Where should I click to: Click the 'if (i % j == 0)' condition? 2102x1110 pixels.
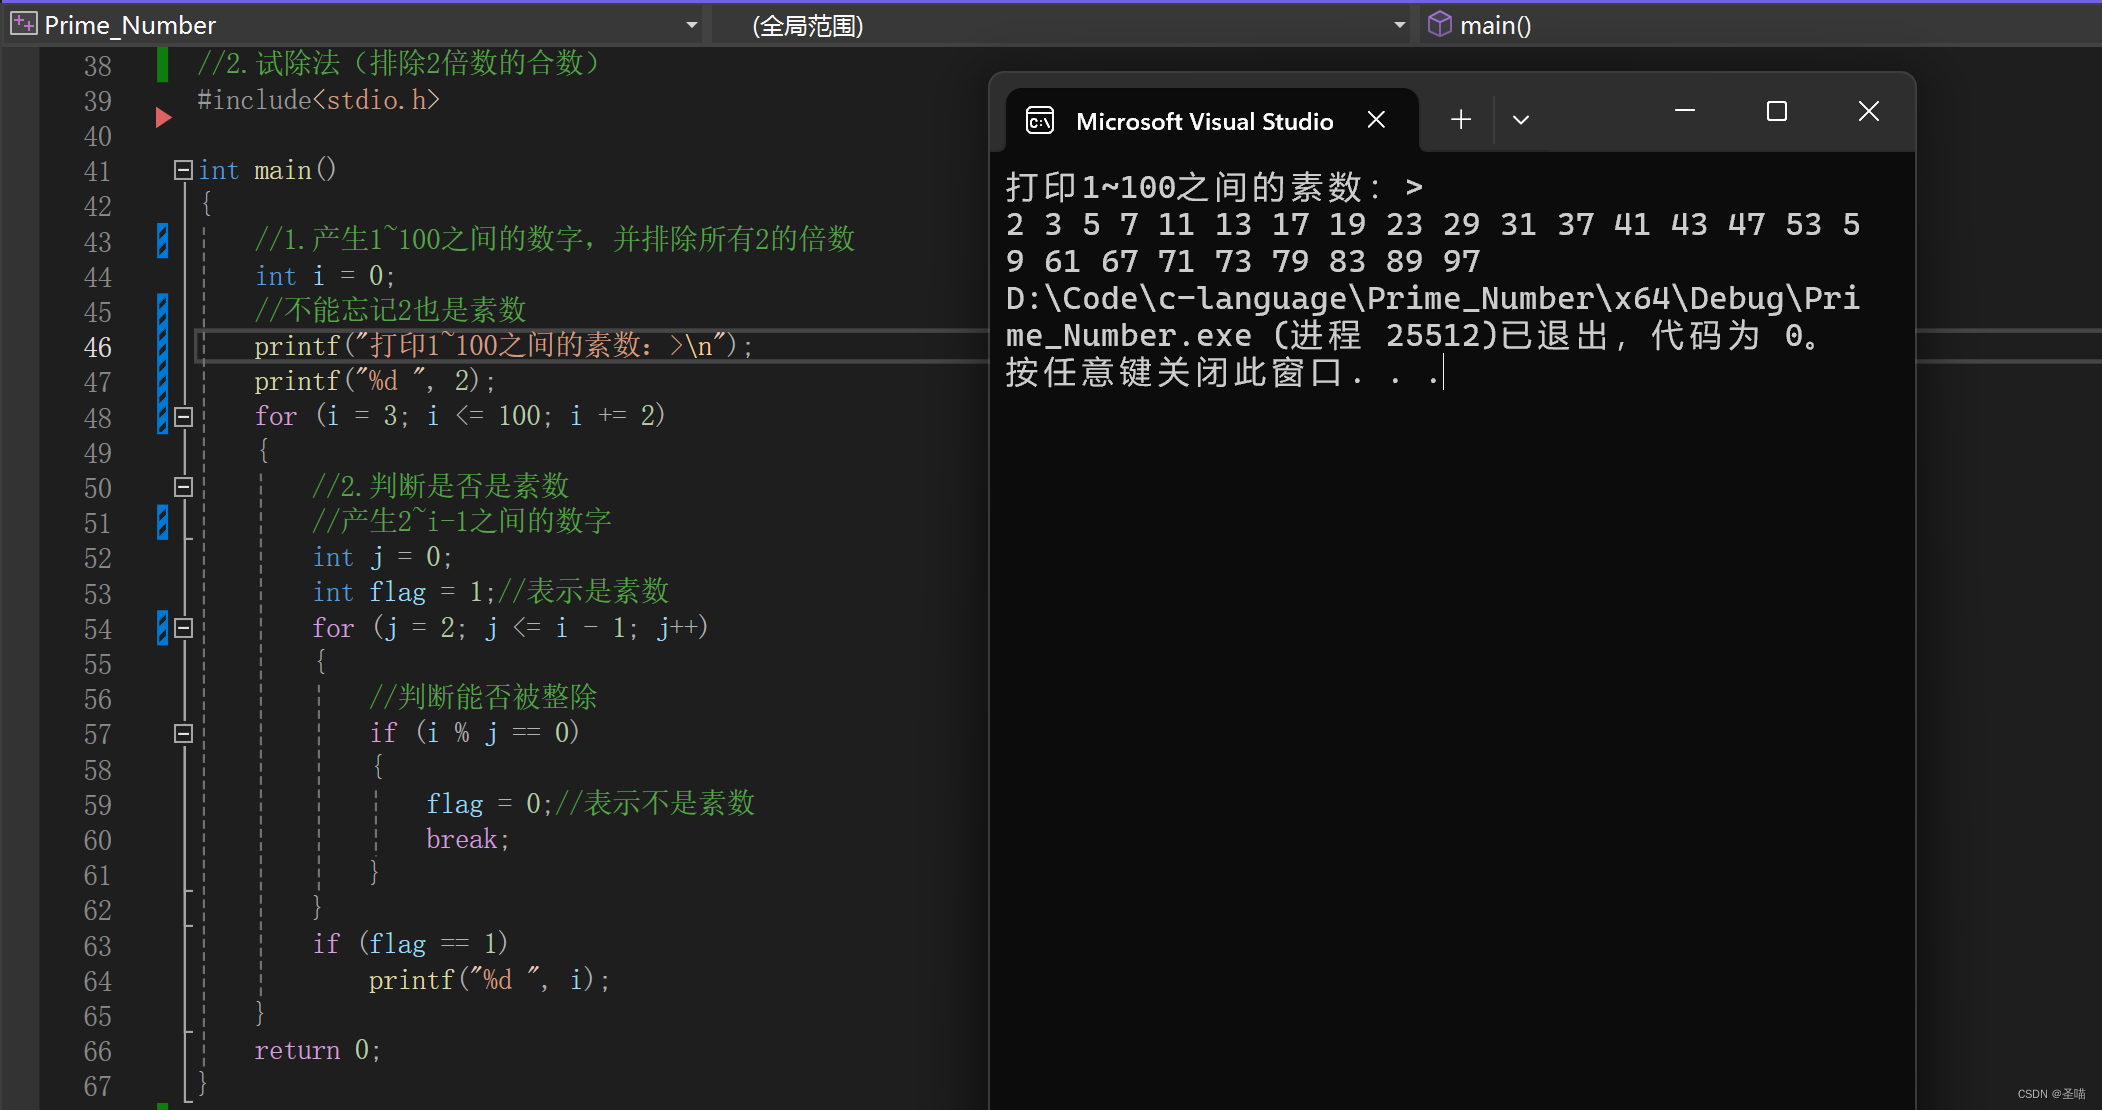[475, 733]
